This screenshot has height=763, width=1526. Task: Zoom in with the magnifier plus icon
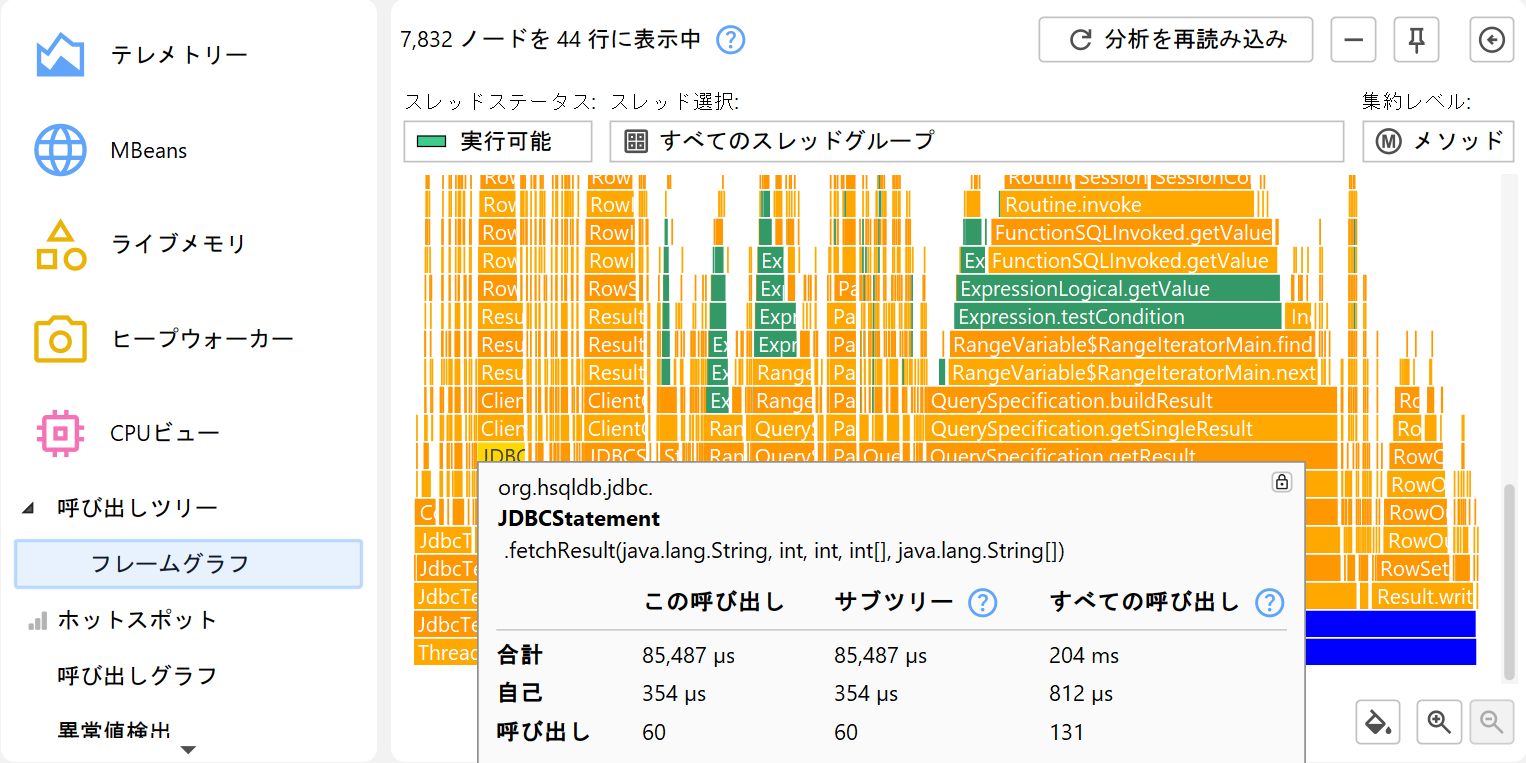[1440, 721]
